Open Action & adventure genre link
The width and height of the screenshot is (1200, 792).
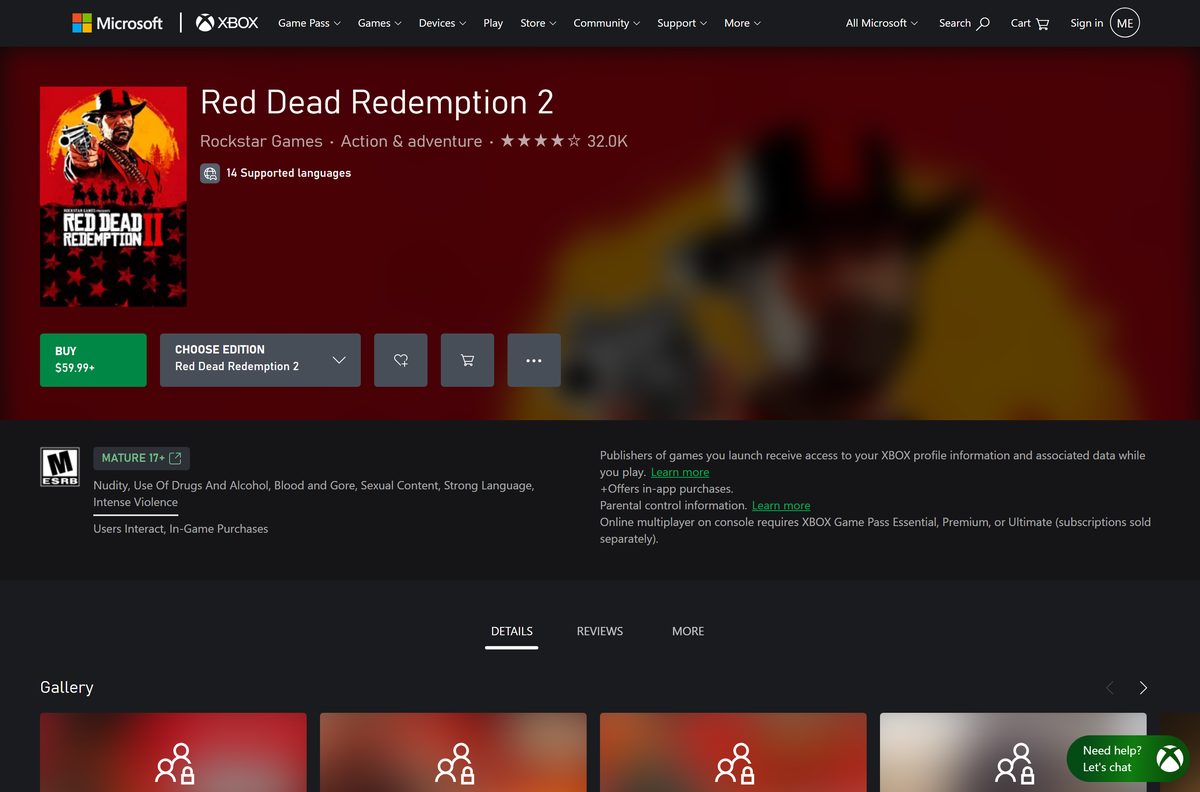(411, 141)
